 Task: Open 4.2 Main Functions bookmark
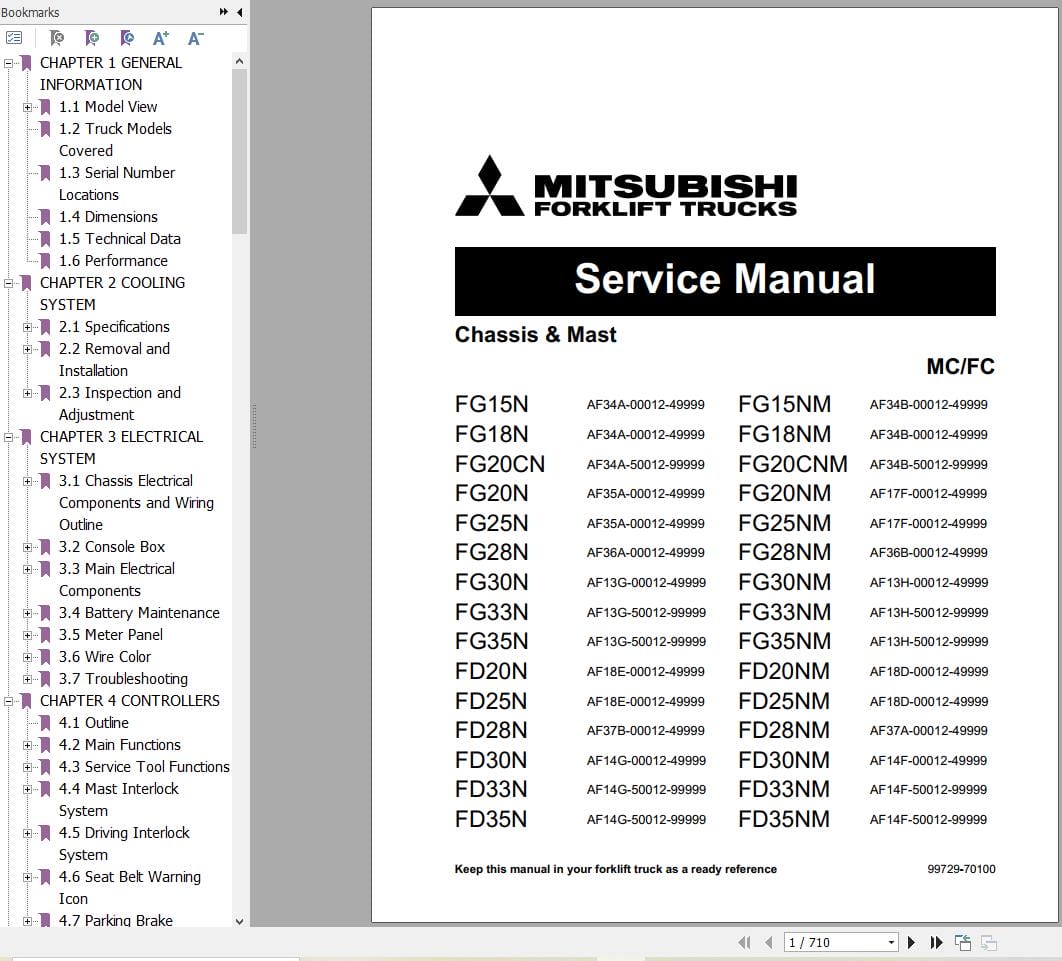[x=120, y=745]
